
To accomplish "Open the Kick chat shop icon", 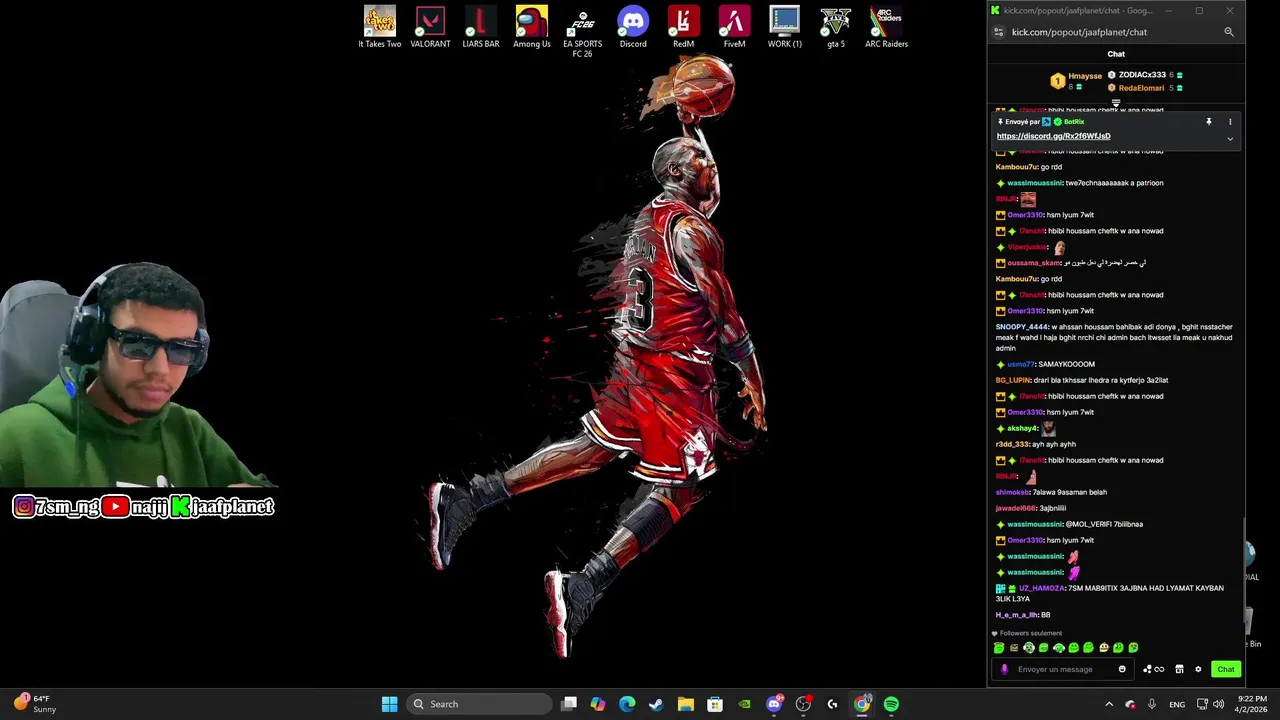I will [x=1179, y=669].
